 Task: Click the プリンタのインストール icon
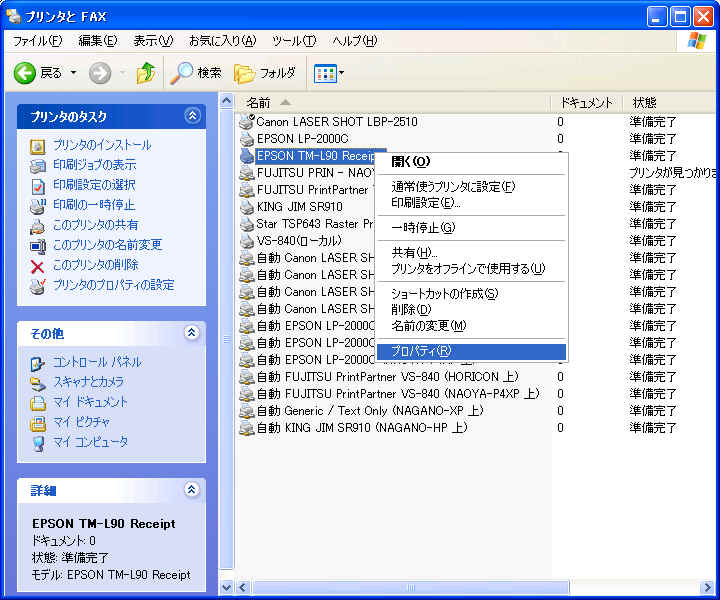coord(38,146)
